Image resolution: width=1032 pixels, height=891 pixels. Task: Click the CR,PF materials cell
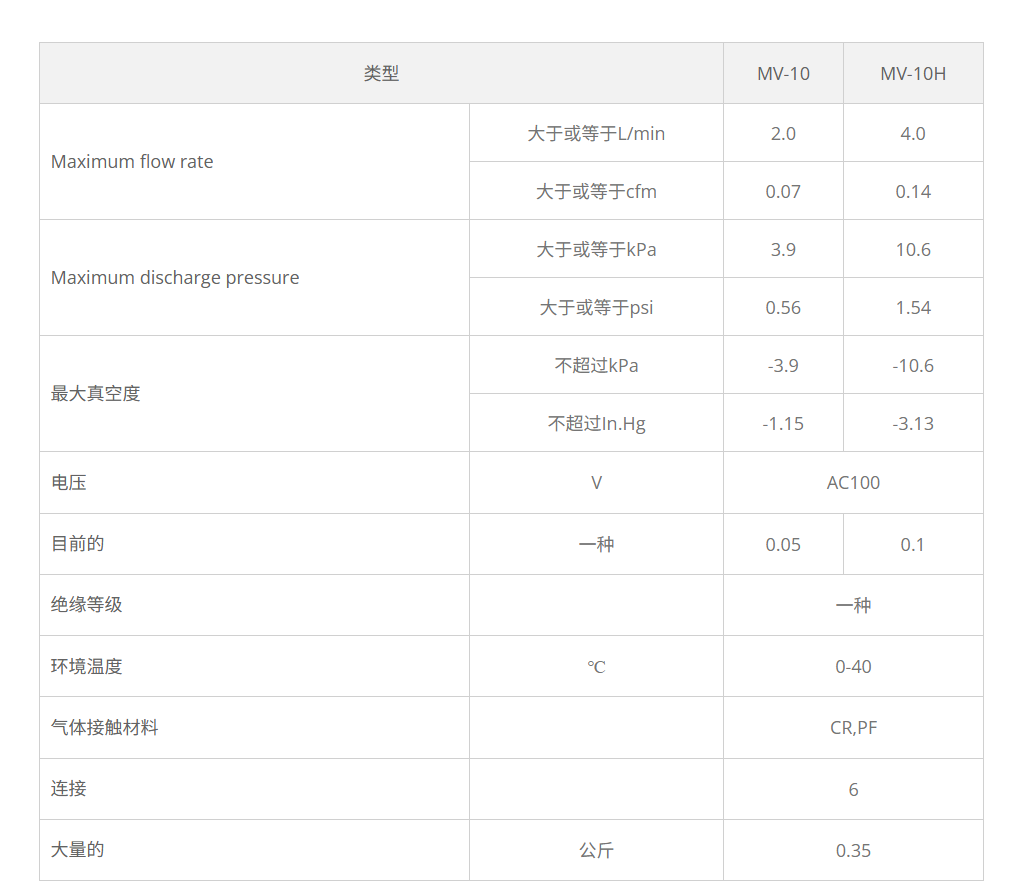point(852,727)
